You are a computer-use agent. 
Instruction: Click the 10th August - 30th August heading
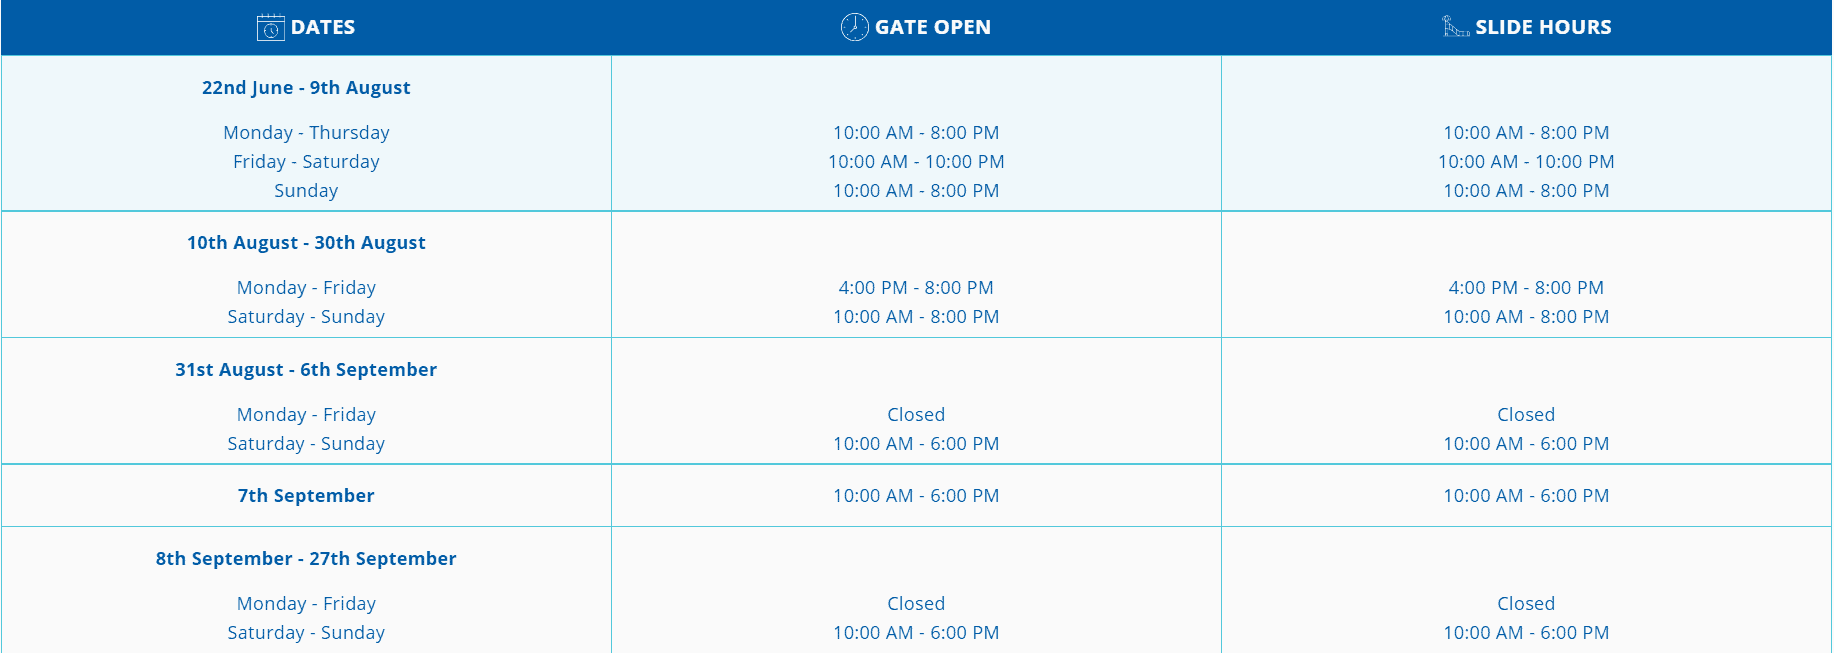[306, 243]
